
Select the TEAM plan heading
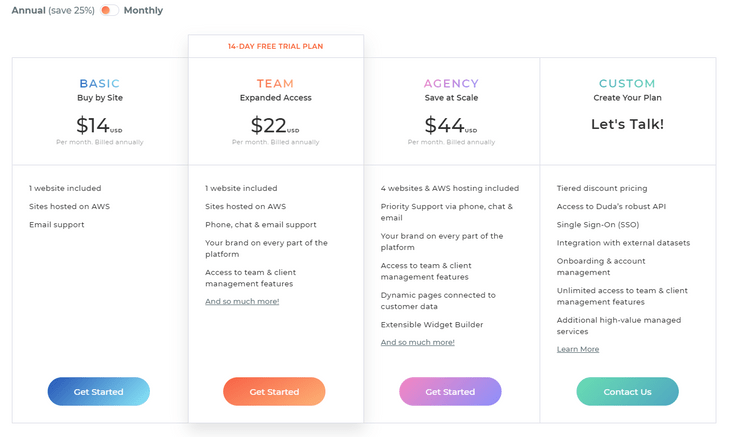pos(275,84)
